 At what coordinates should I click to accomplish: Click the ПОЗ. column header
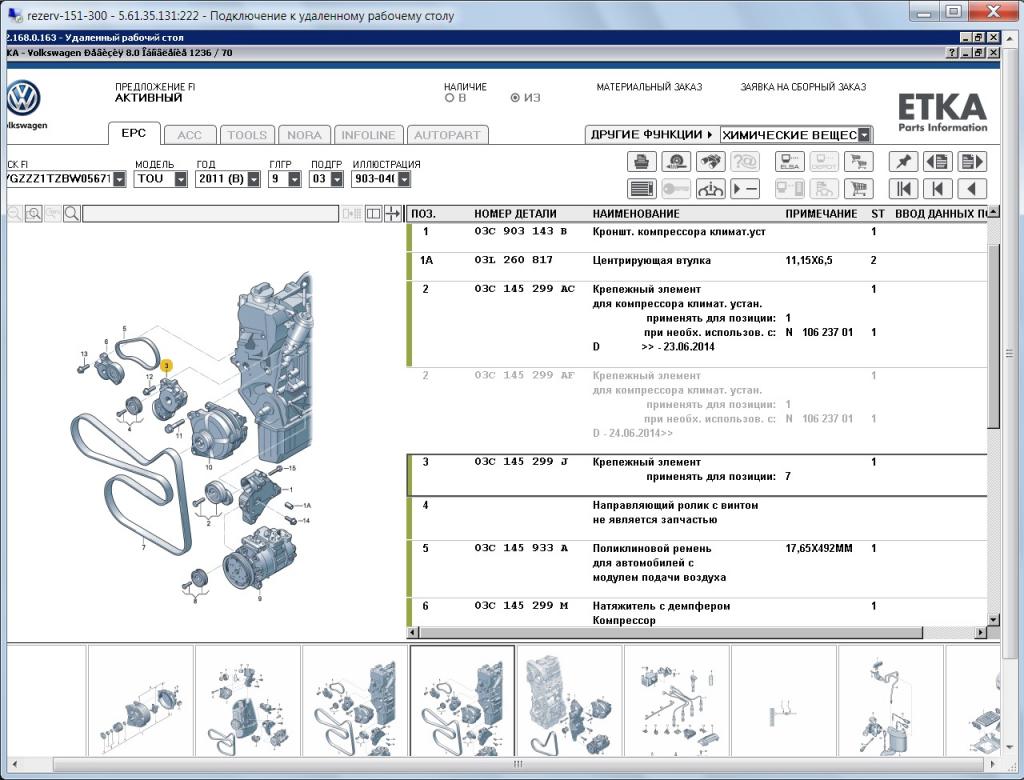click(423, 214)
